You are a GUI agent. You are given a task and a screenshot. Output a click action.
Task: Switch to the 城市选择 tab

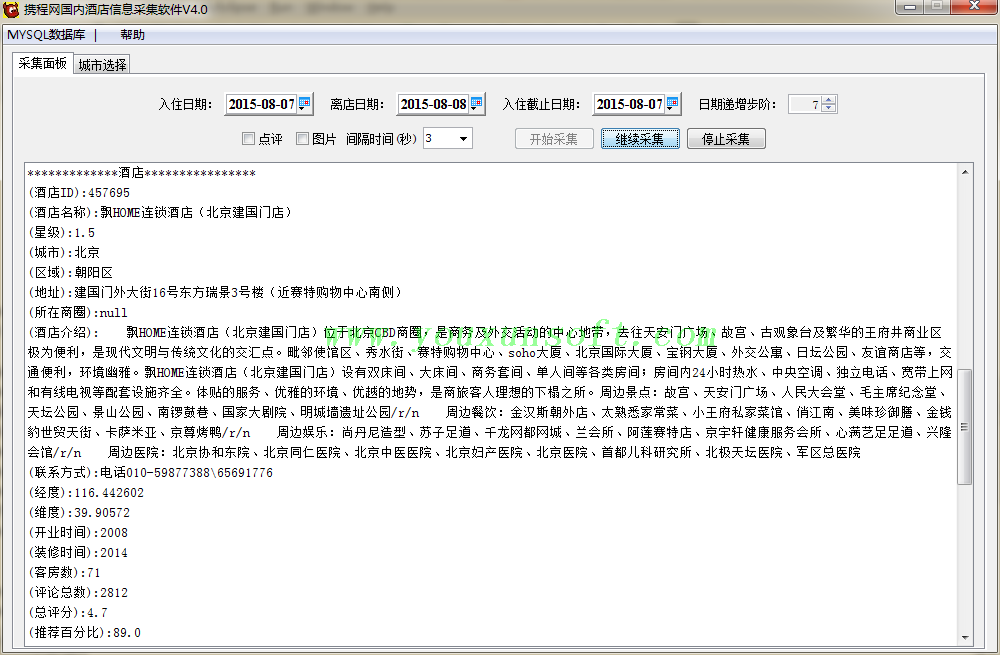(x=102, y=65)
